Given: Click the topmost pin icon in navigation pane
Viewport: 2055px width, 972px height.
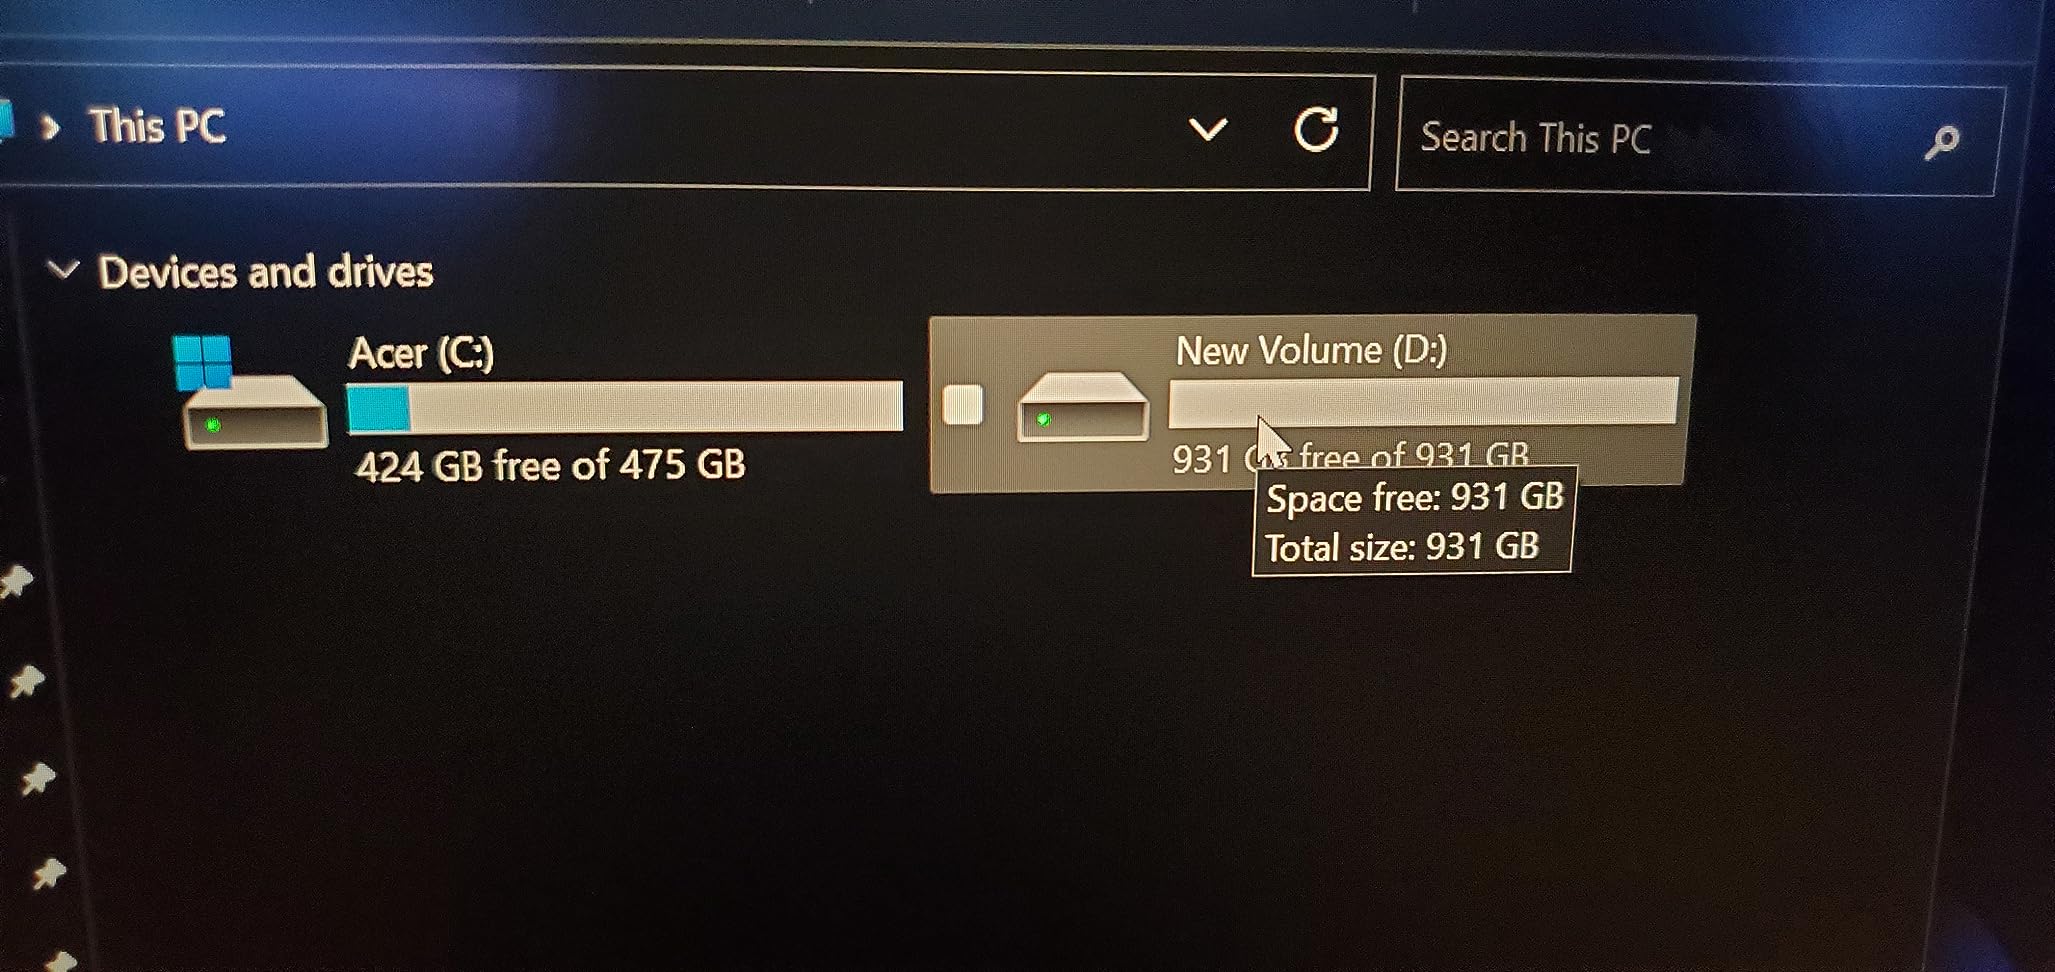Looking at the screenshot, I should tap(16, 581).
